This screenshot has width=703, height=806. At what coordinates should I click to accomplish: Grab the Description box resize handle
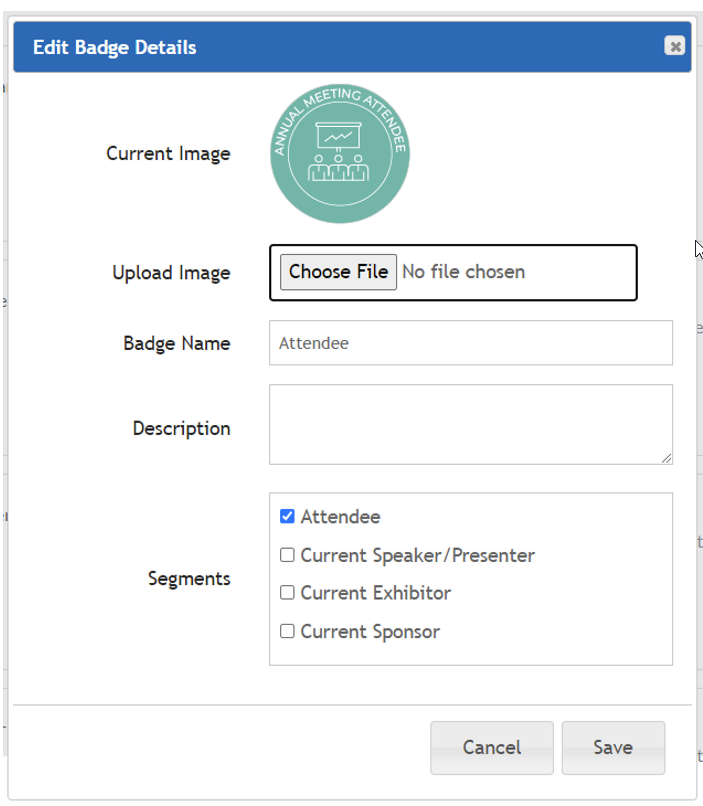point(666,458)
